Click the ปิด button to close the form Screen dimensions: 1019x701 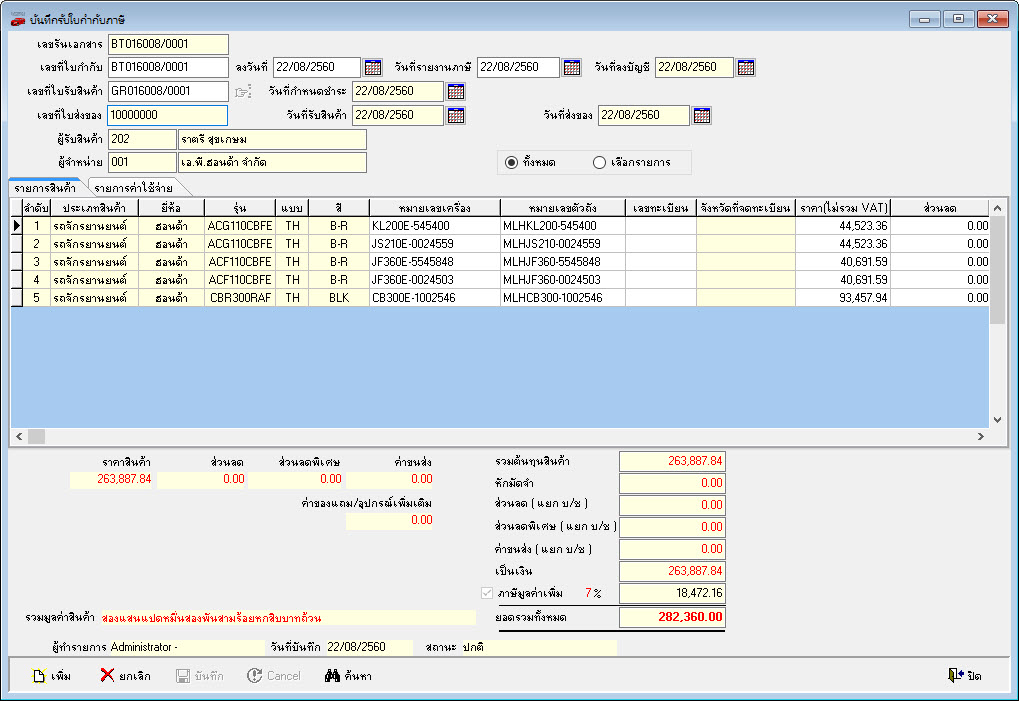[x=964, y=676]
